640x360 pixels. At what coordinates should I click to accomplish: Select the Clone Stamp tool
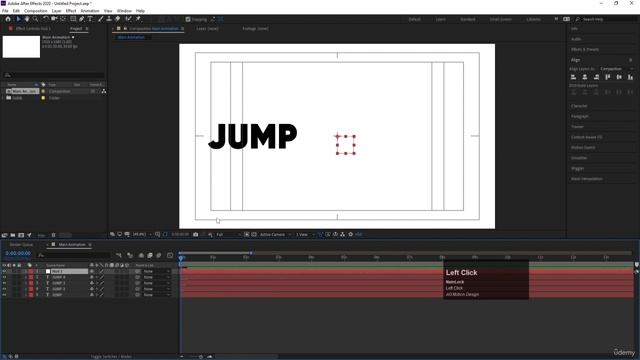pos(109,19)
